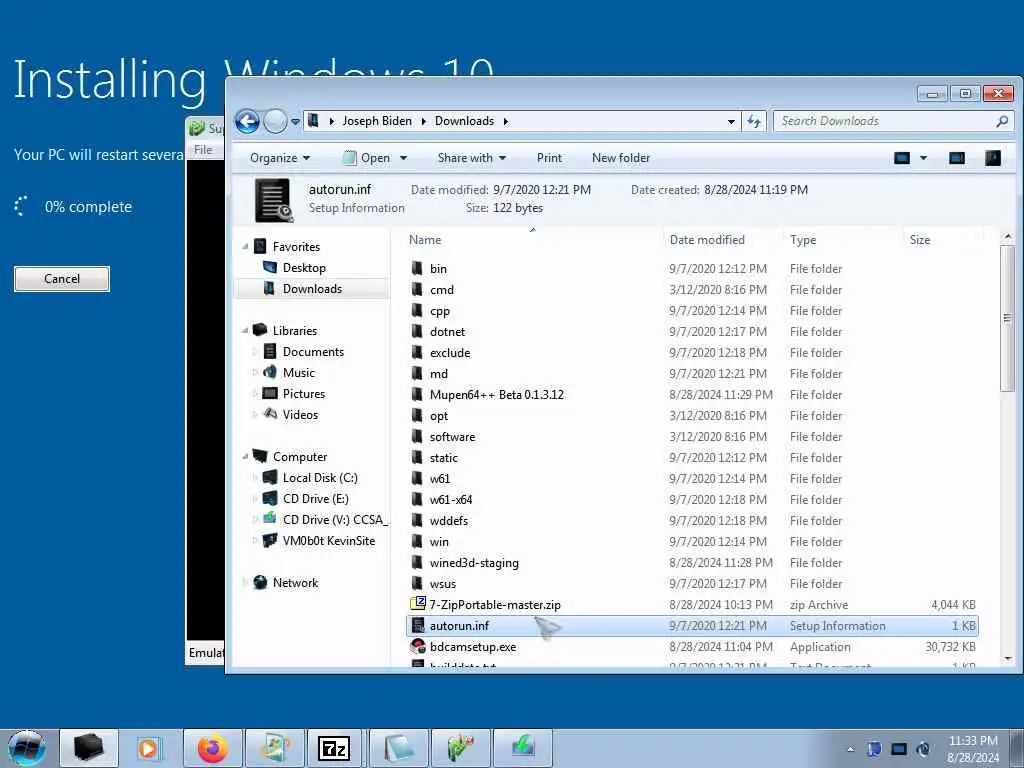The image size is (1024, 768).
Task: Click the Back navigation arrow in Explorer
Action: [x=248, y=121]
